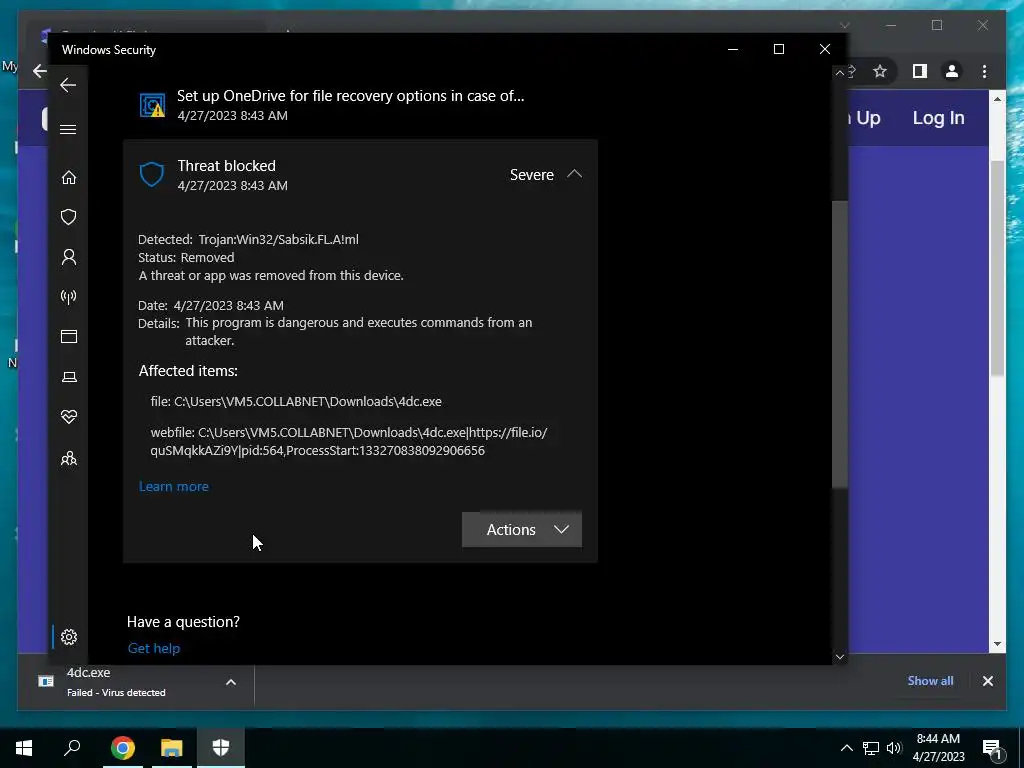This screenshot has height=768, width=1024.
Task: Click the Status: Removed text
Action: (186, 258)
